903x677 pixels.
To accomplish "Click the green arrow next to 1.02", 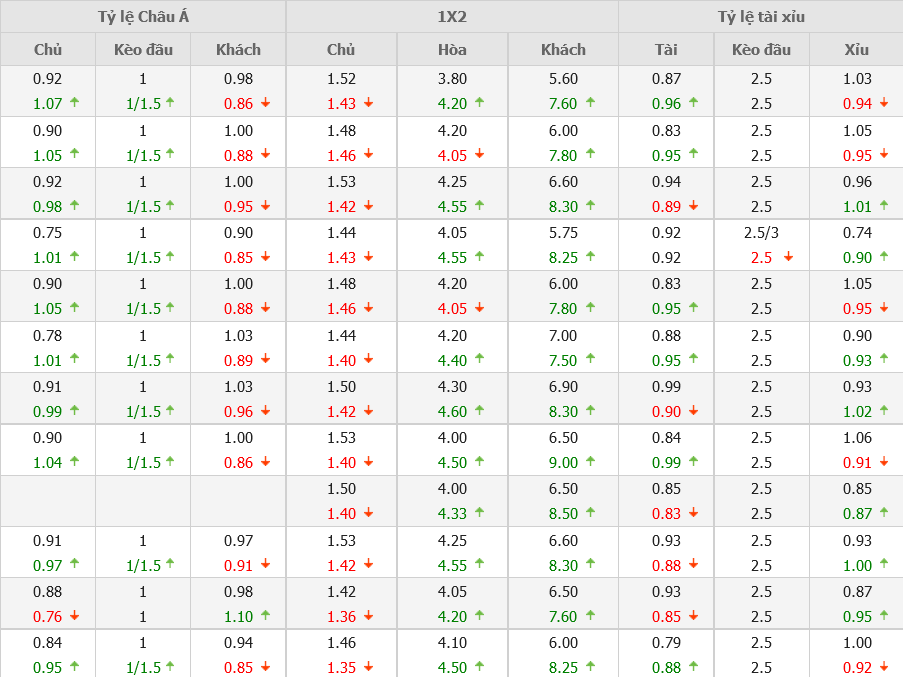I will pyautogui.click(x=883, y=411).
